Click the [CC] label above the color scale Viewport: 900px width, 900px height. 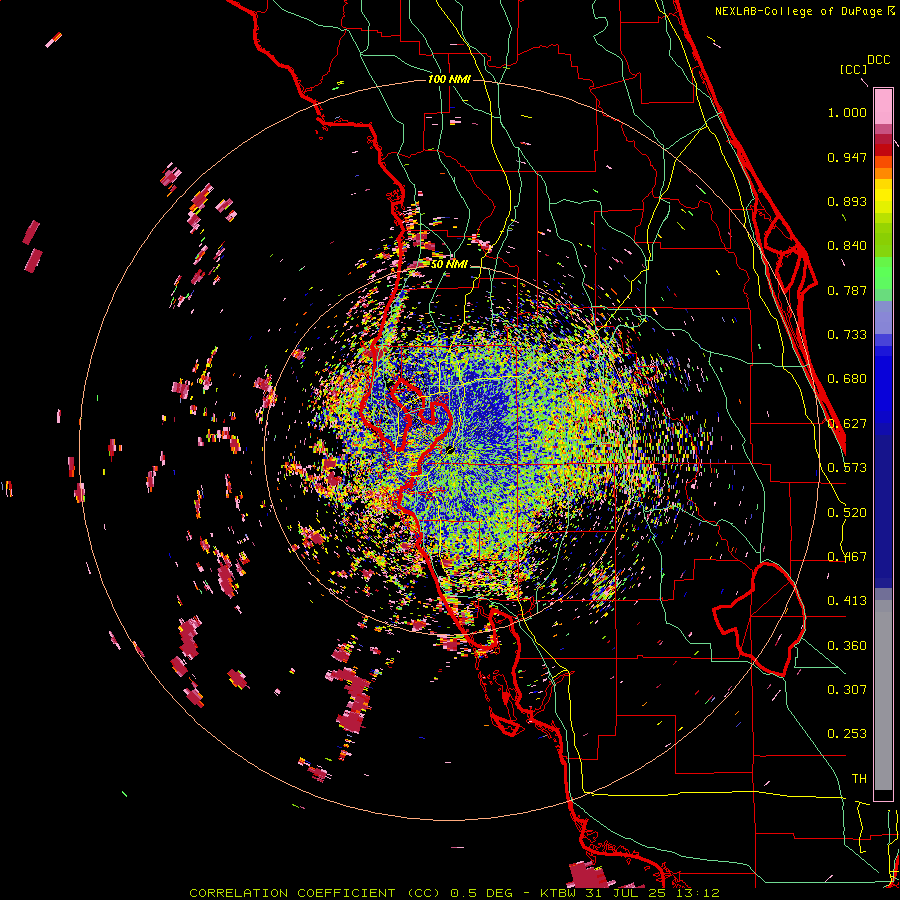[x=853, y=69]
